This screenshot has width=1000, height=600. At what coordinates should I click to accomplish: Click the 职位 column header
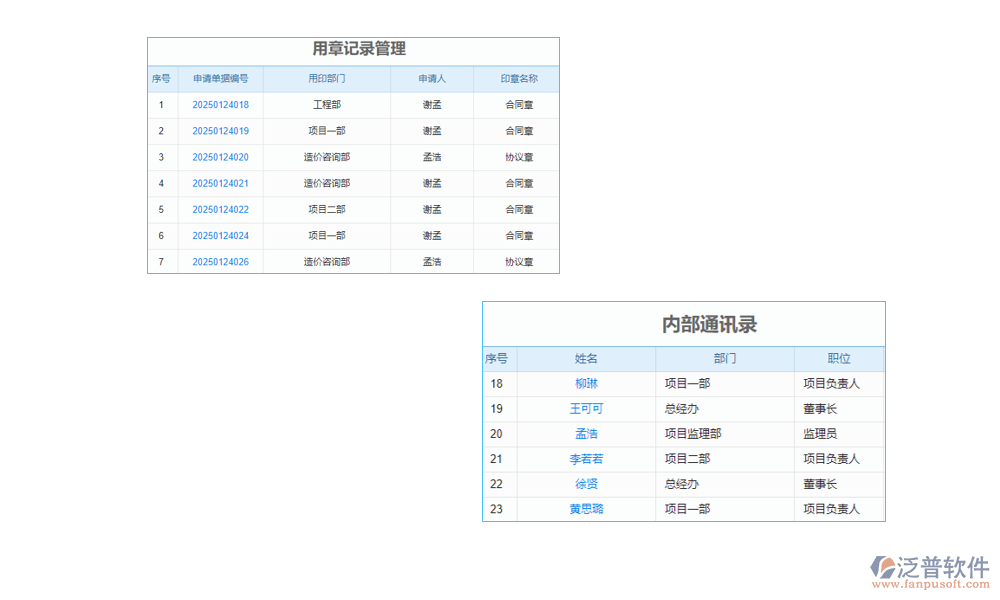839,358
